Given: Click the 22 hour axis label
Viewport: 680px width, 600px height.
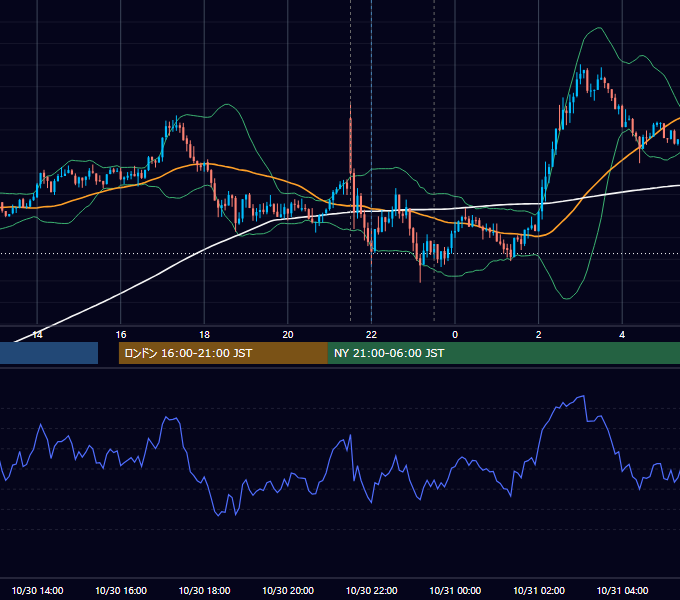Looking at the screenshot, I should (371, 335).
